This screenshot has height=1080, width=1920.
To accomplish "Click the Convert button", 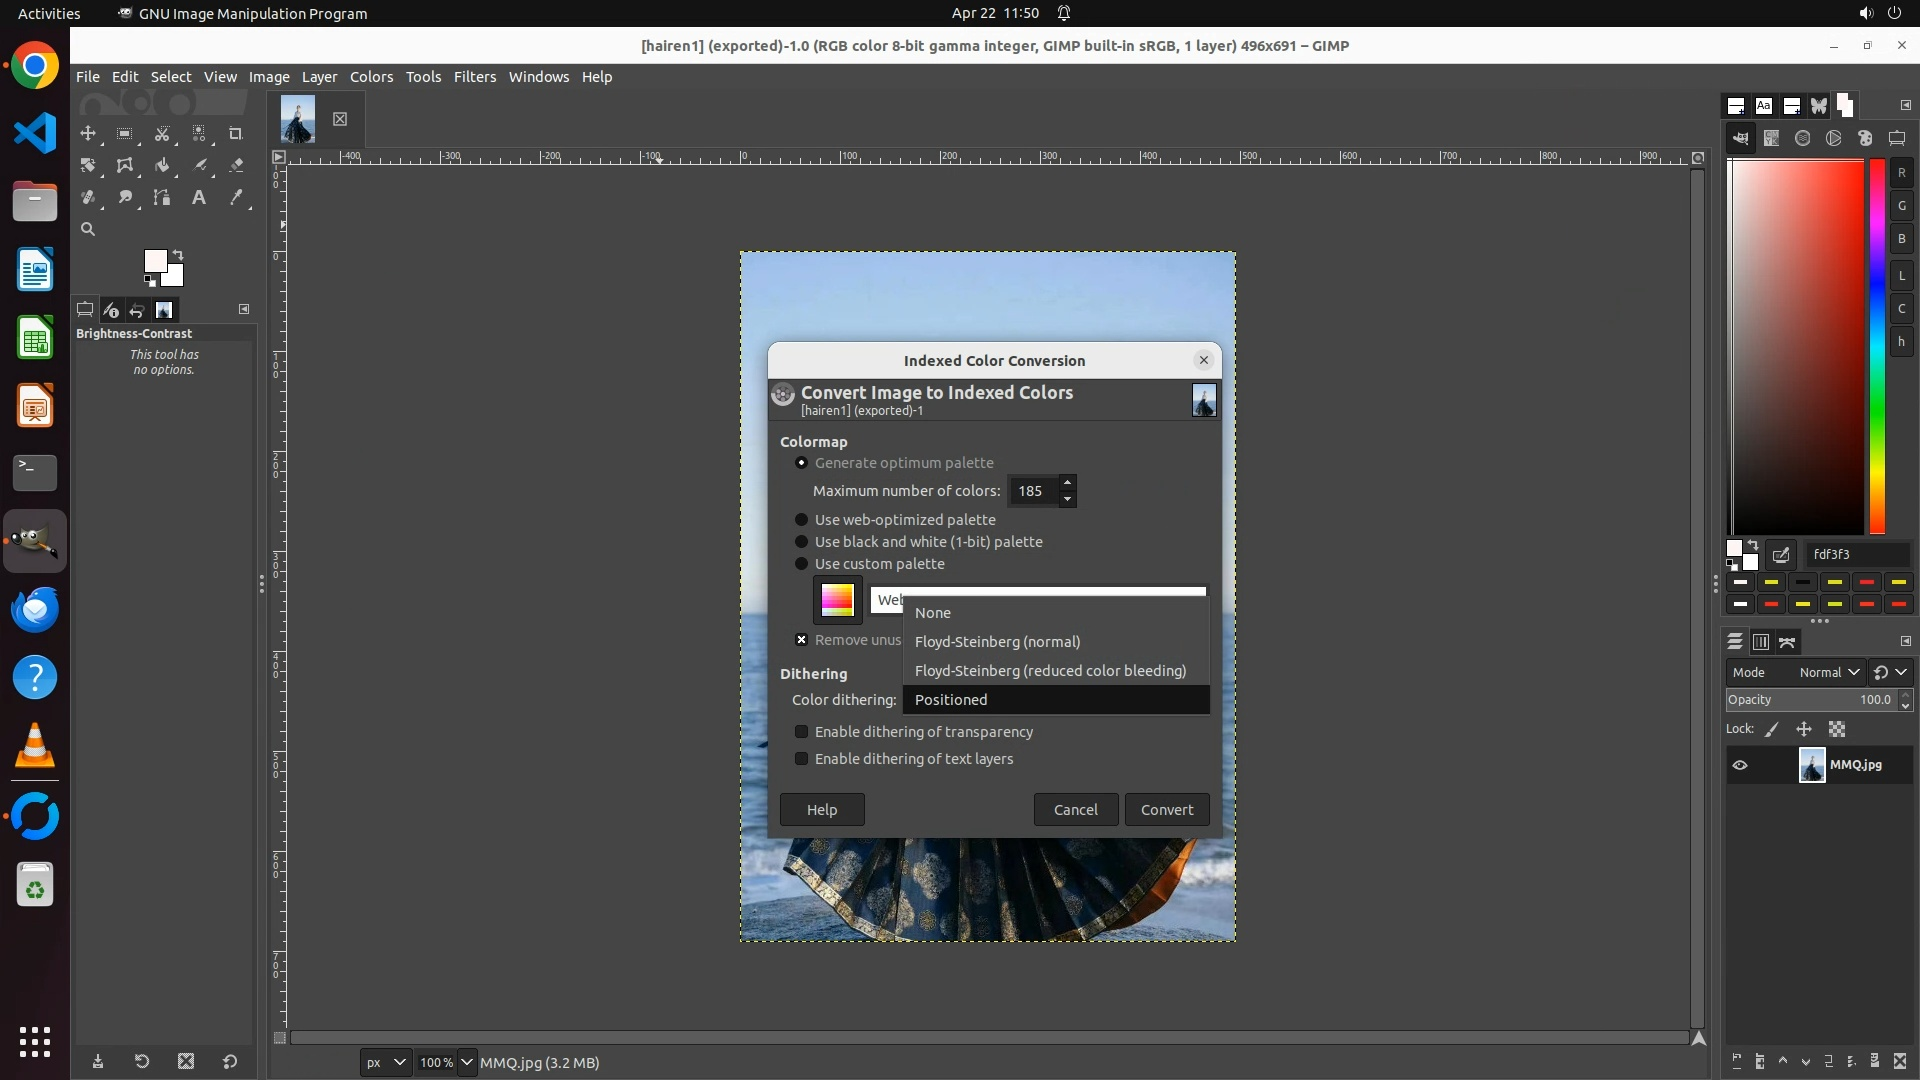I will (1167, 810).
